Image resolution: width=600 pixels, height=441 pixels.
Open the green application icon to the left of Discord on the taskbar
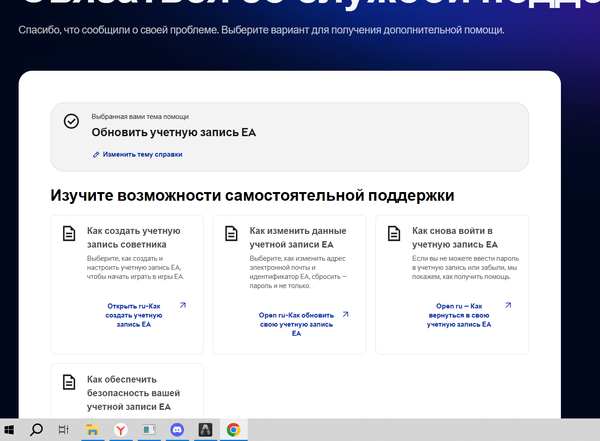[x=149, y=430]
